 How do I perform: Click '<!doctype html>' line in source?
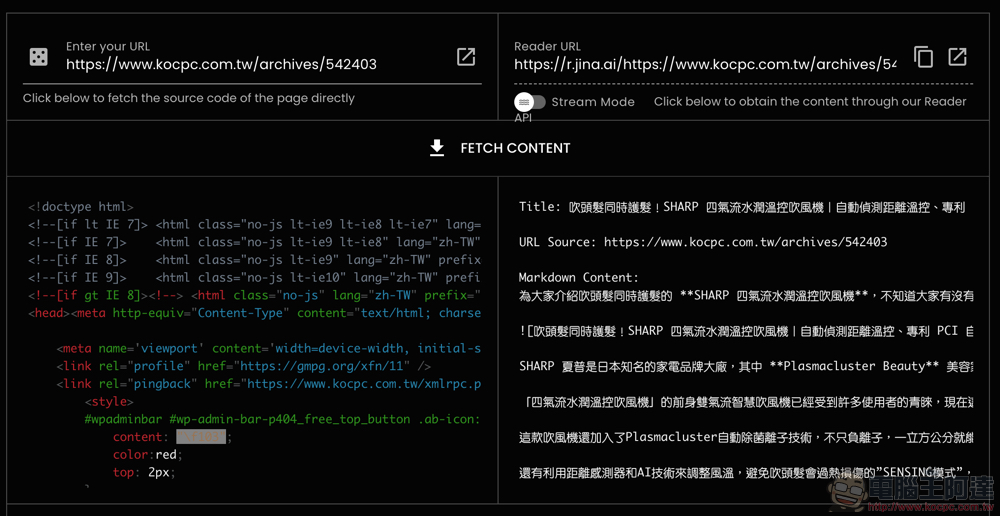[81, 207]
